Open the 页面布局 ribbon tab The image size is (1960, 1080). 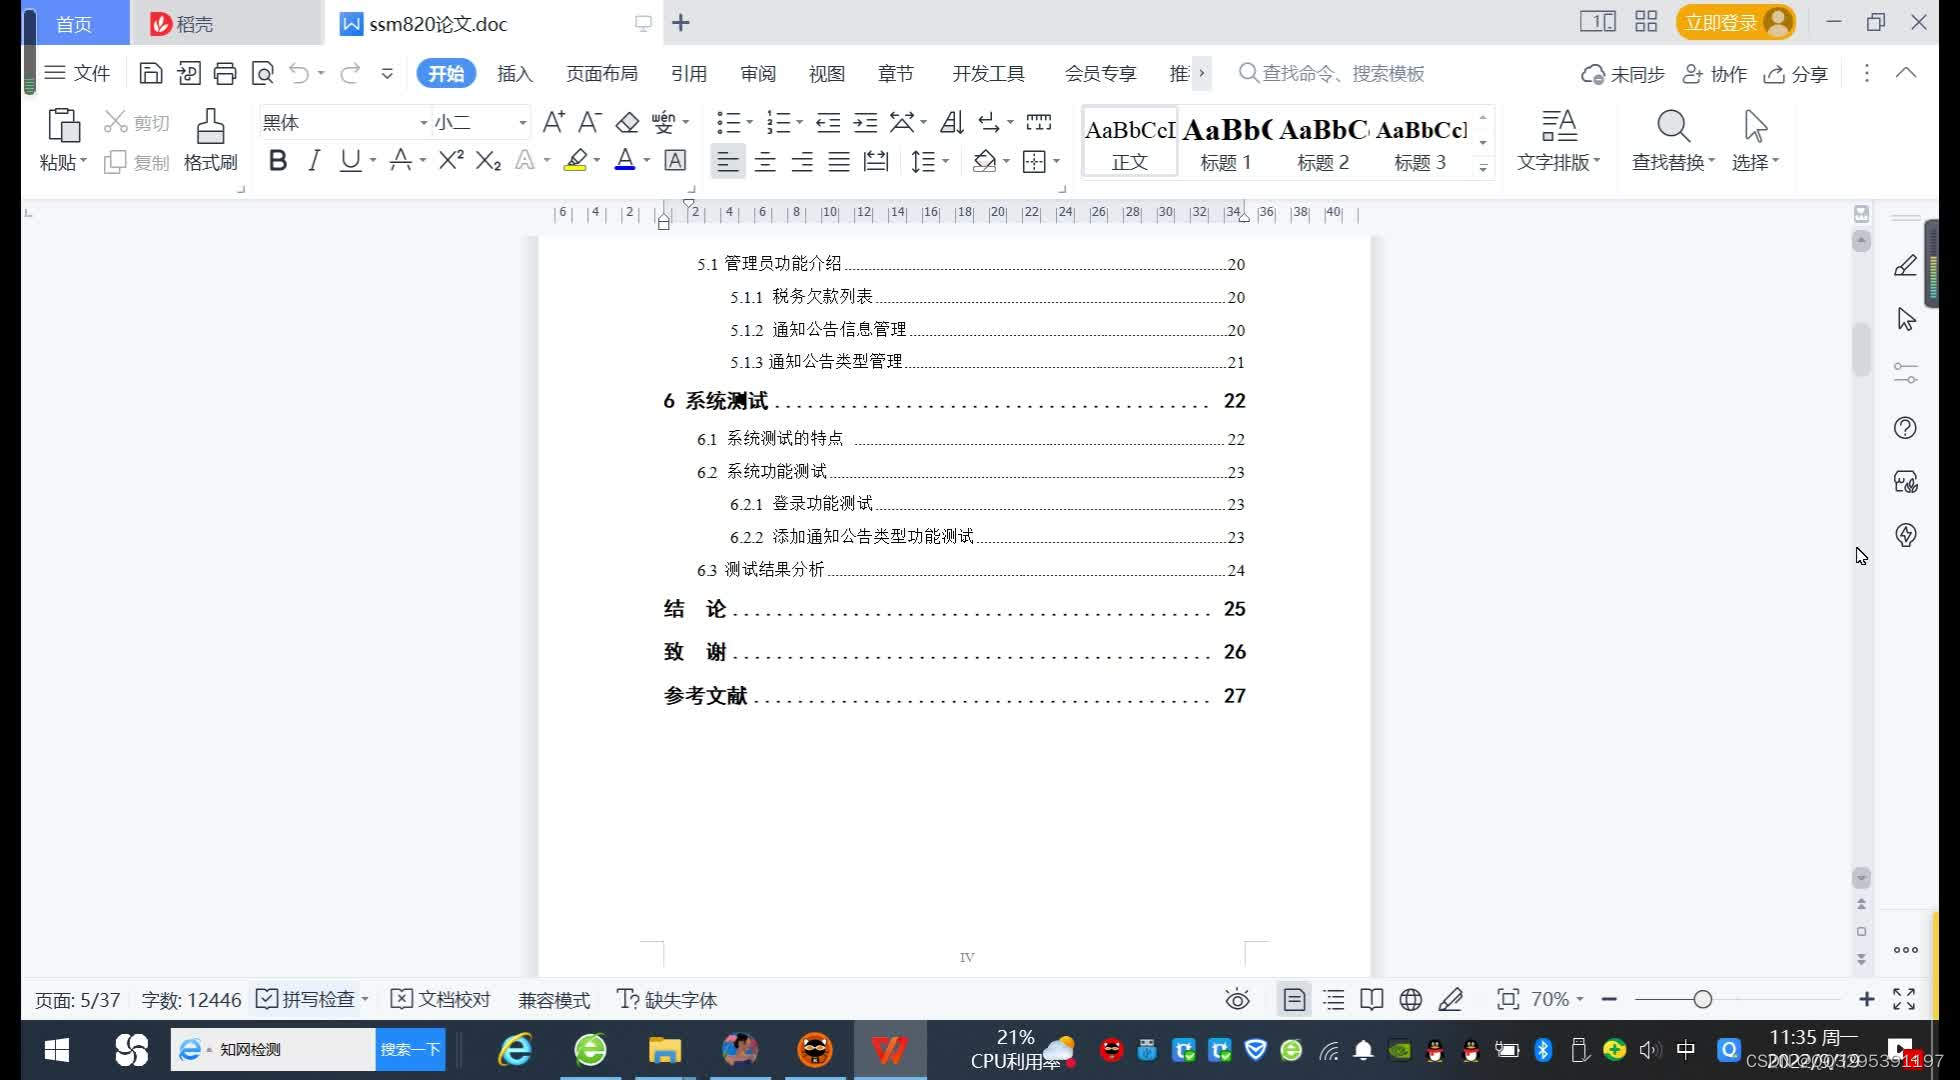602,73
